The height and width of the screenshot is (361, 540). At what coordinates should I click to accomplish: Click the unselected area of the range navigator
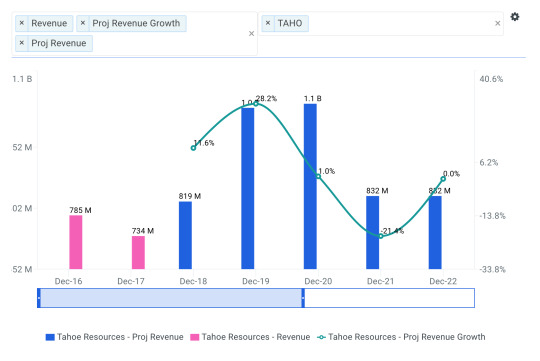pos(390,298)
